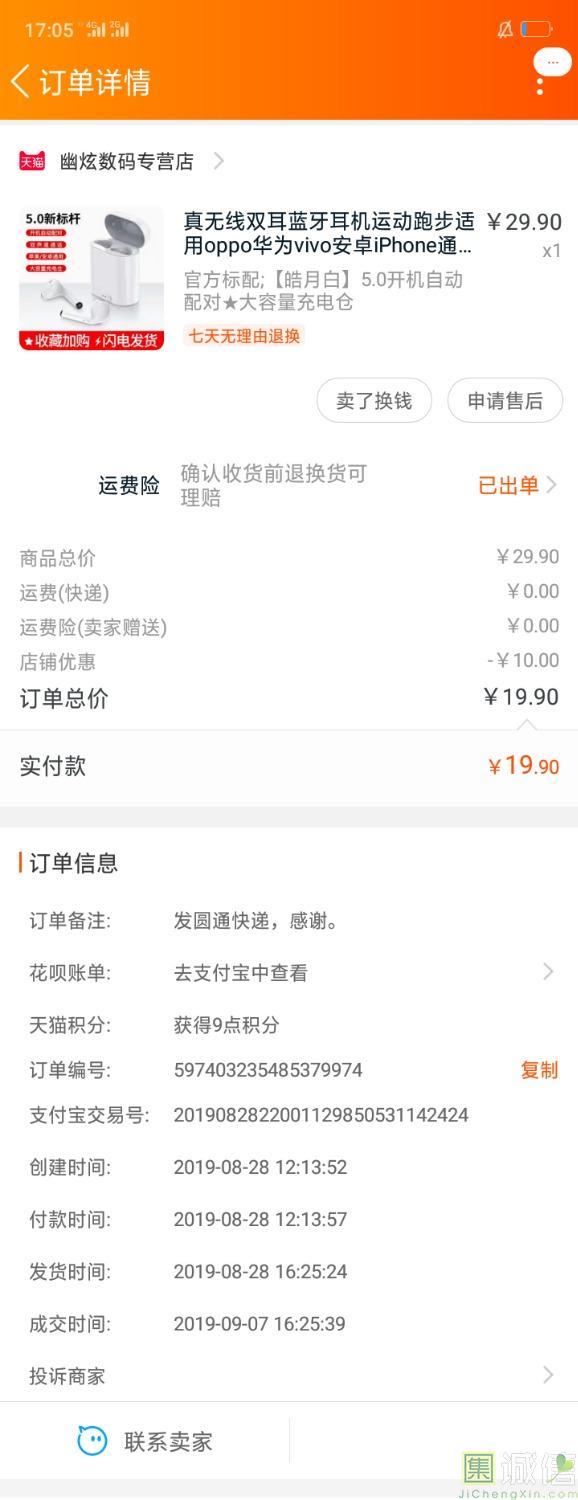Tap the 天猫 logo badge
578x1500 pixels.
pyautogui.click(x=33, y=161)
